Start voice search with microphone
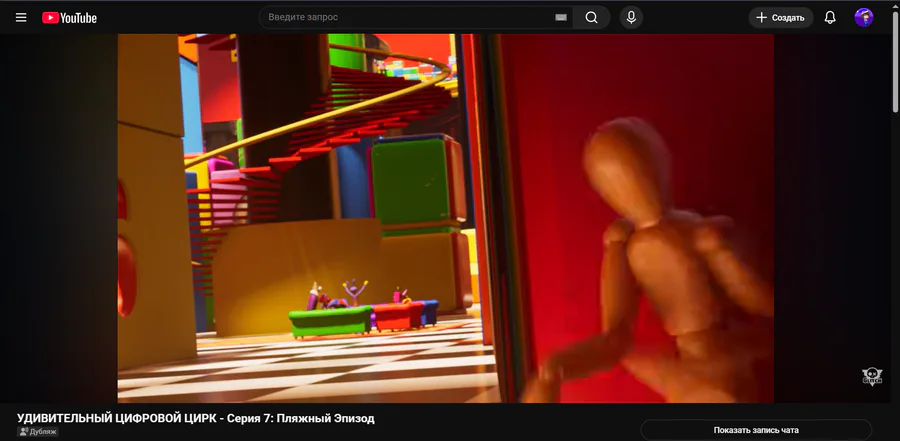 pyautogui.click(x=631, y=17)
